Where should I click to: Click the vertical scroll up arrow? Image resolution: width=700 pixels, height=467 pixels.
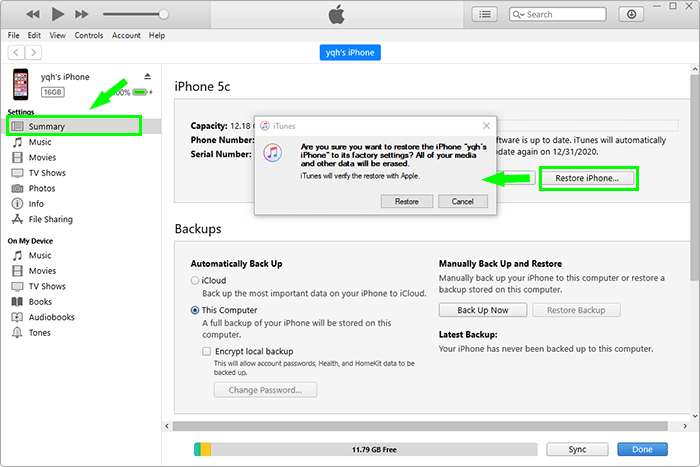pos(695,69)
